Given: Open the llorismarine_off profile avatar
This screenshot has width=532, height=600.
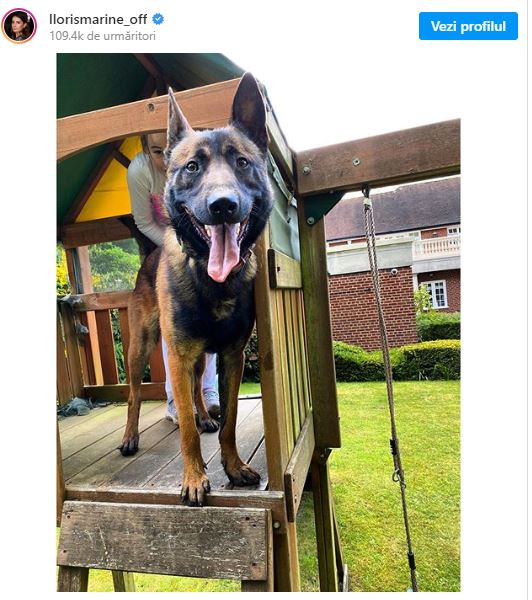Looking at the screenshot, I should [x=19, y=26].
